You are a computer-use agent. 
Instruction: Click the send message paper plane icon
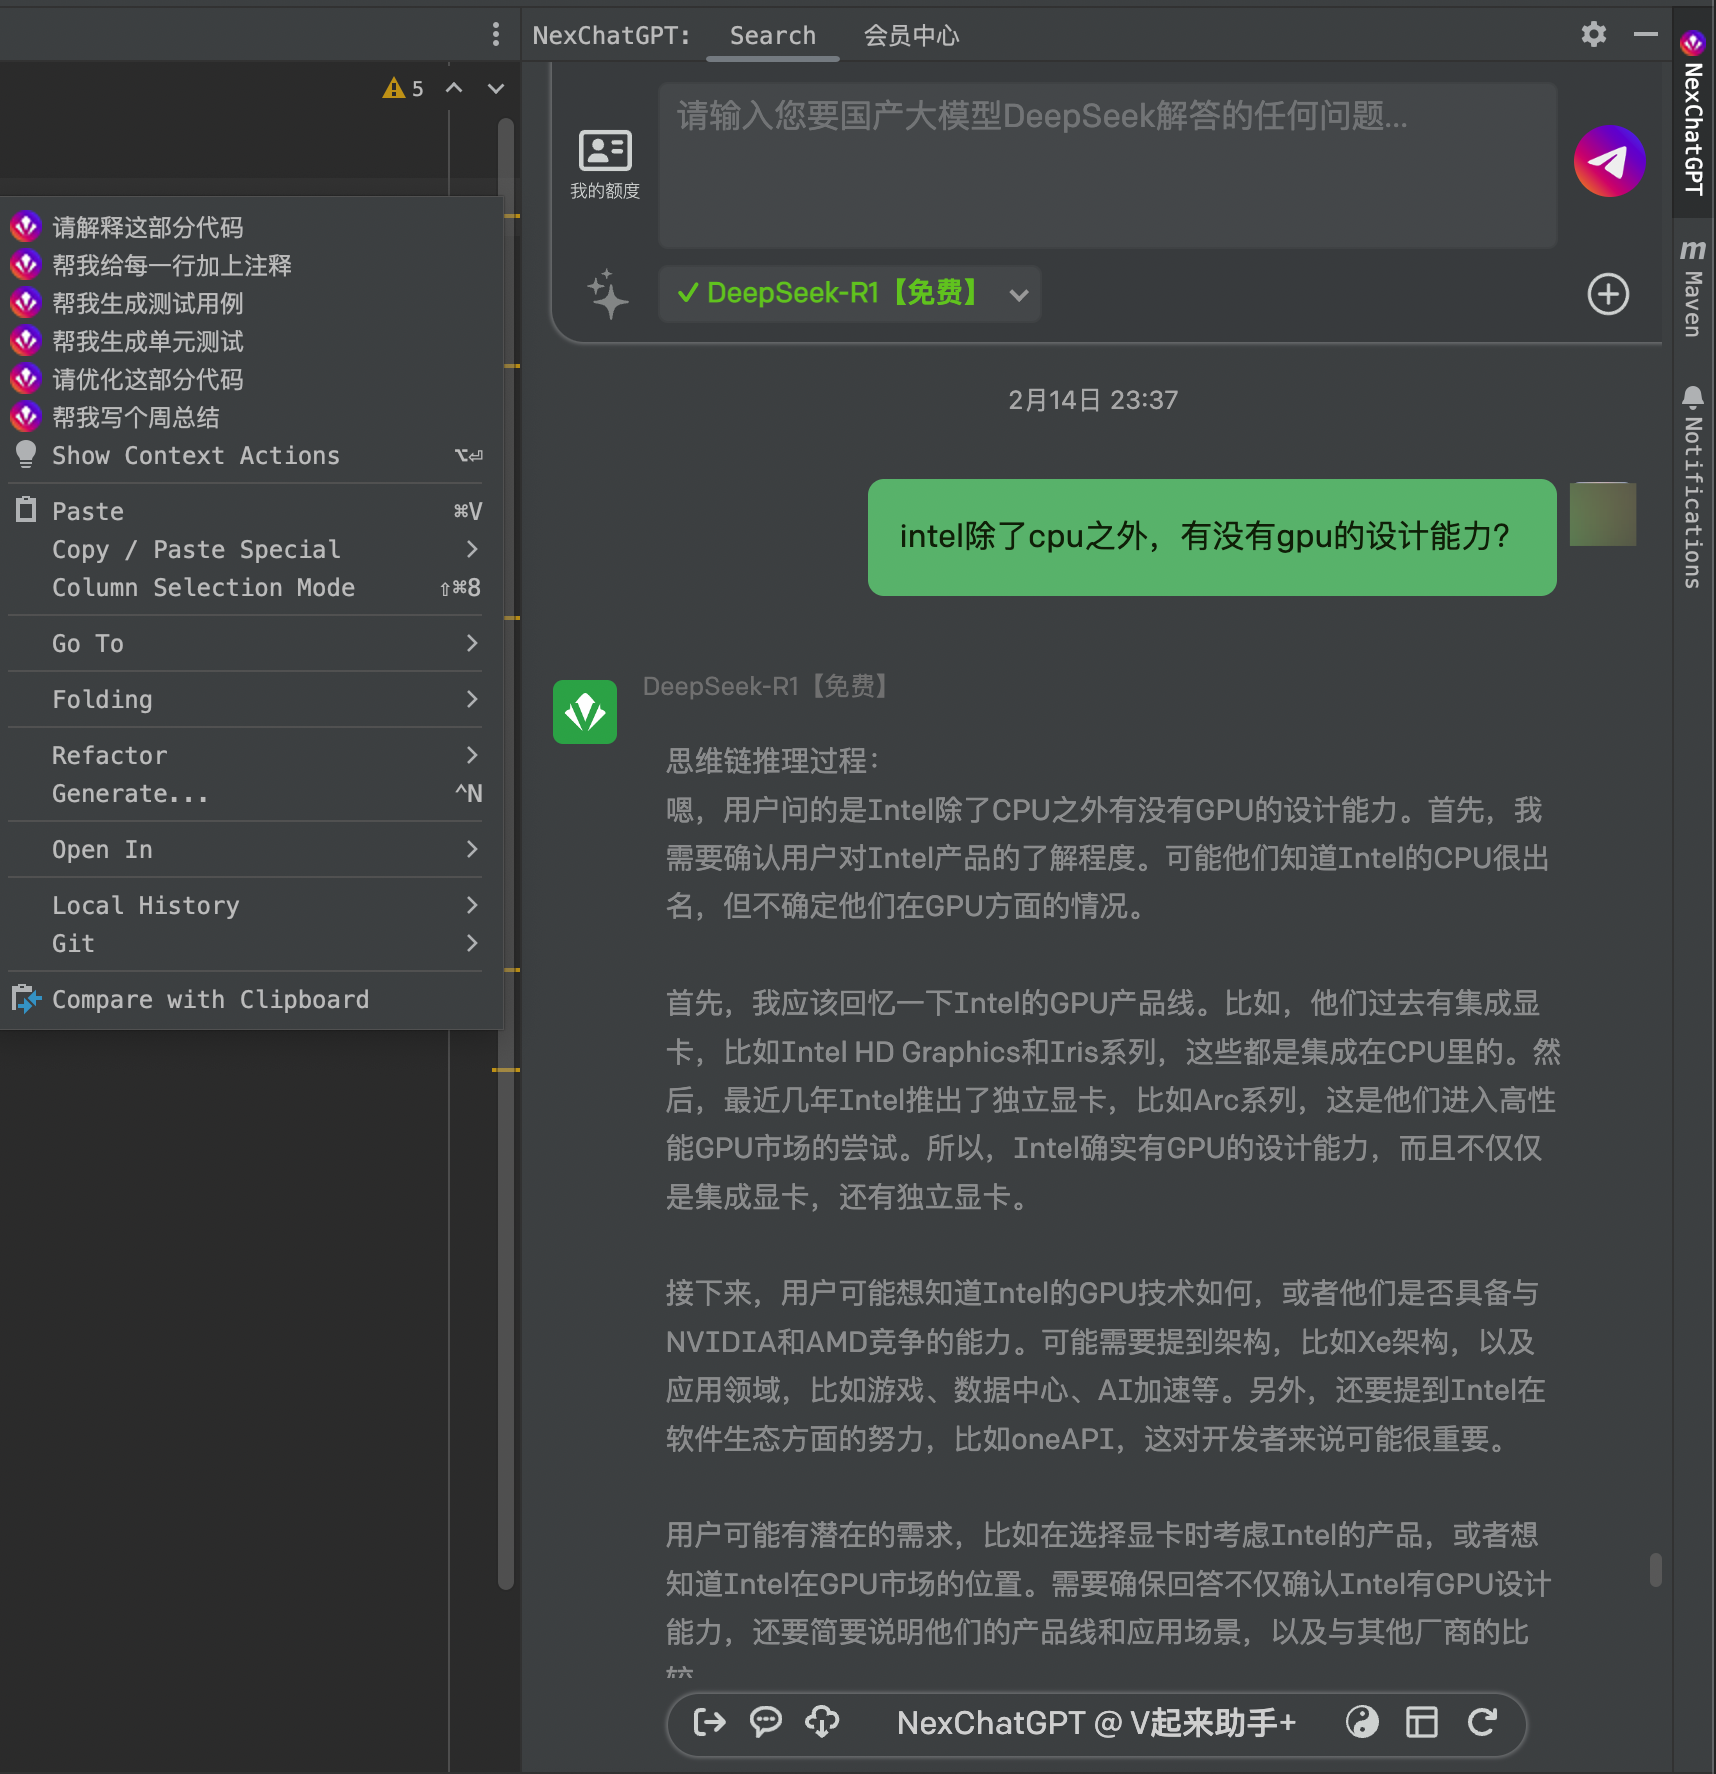tap(1609, 162)
